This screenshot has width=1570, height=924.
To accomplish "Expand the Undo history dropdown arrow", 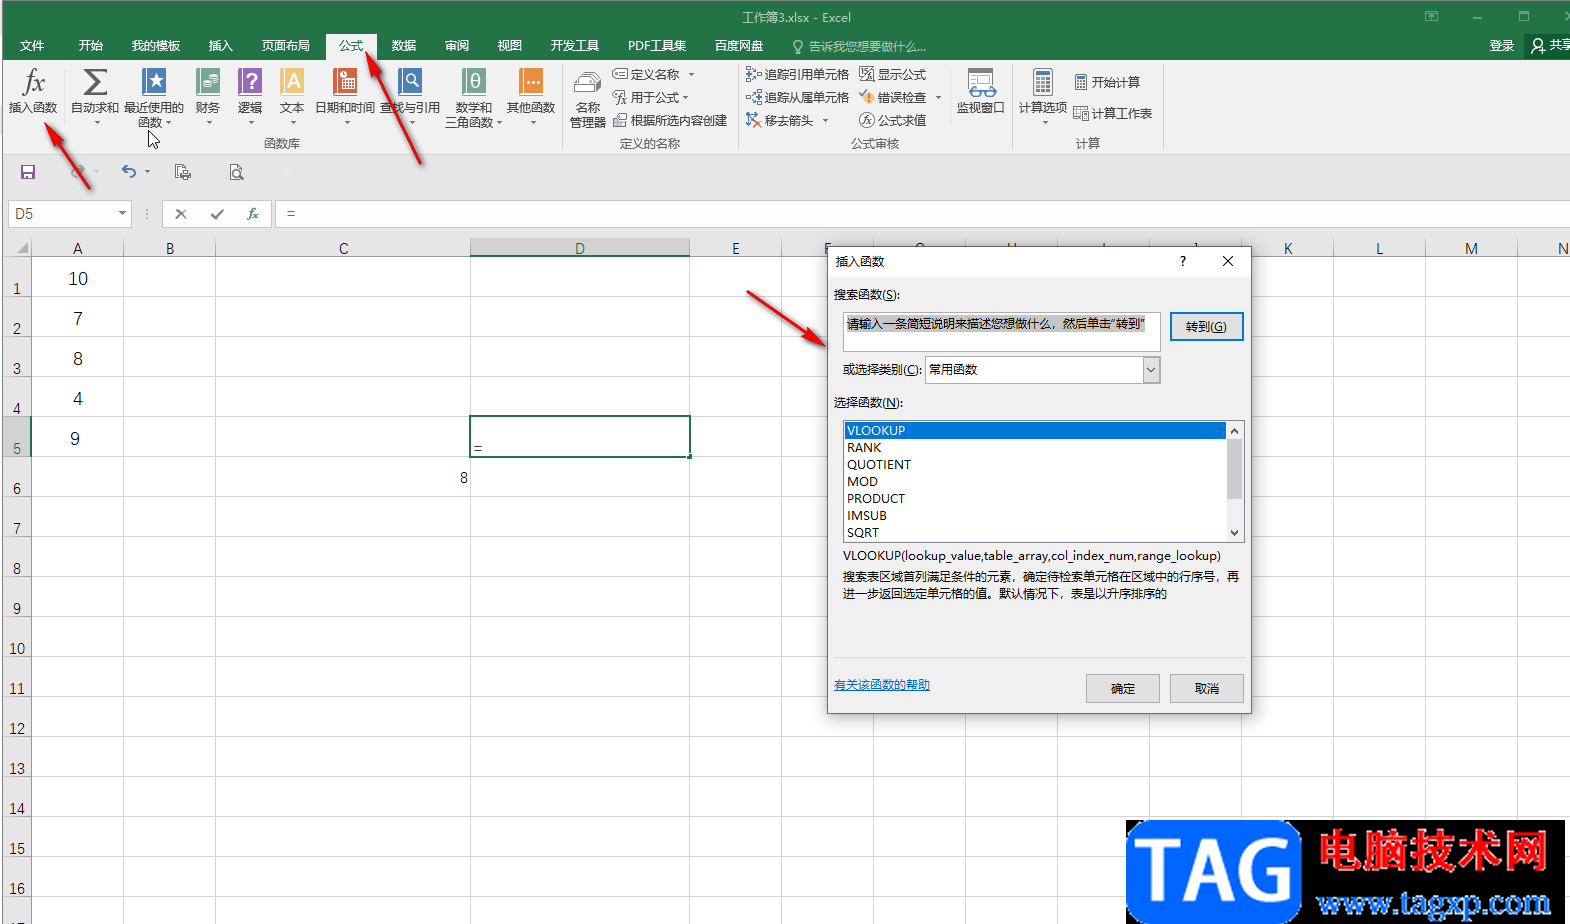I will 147,172.
